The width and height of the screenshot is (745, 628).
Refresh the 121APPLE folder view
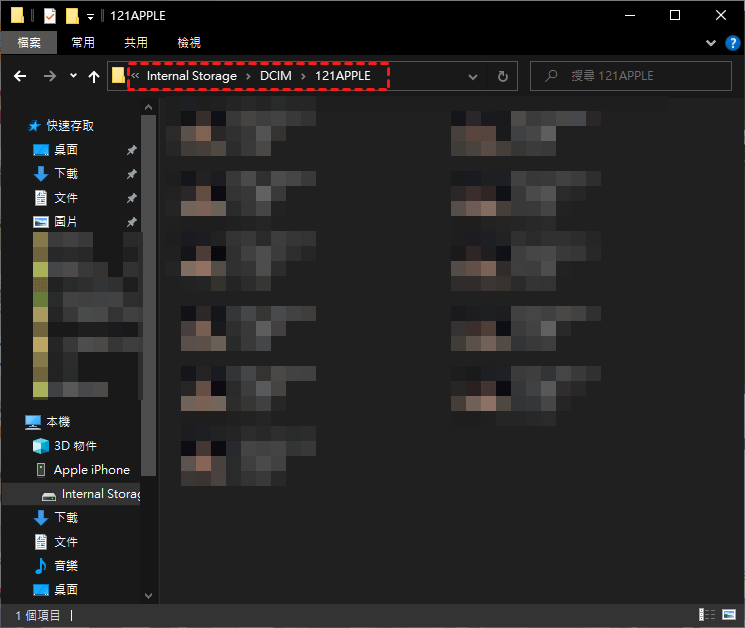pos(502,76)
